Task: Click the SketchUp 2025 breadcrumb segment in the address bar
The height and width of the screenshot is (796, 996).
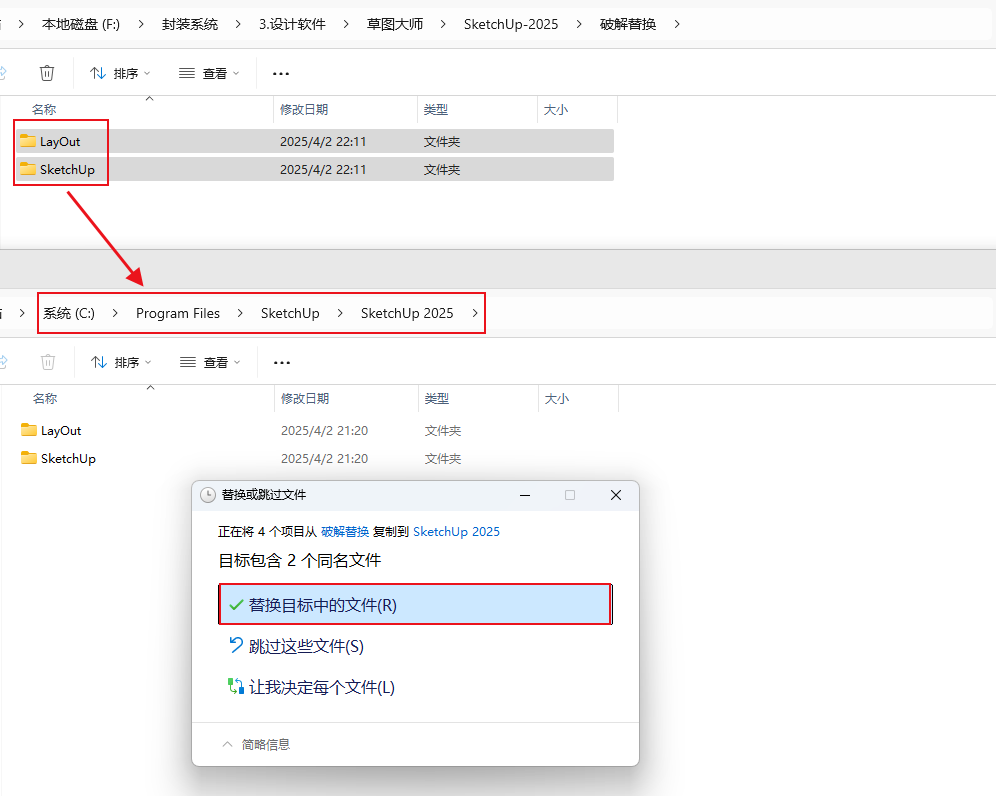Action: tap(407, 313)
